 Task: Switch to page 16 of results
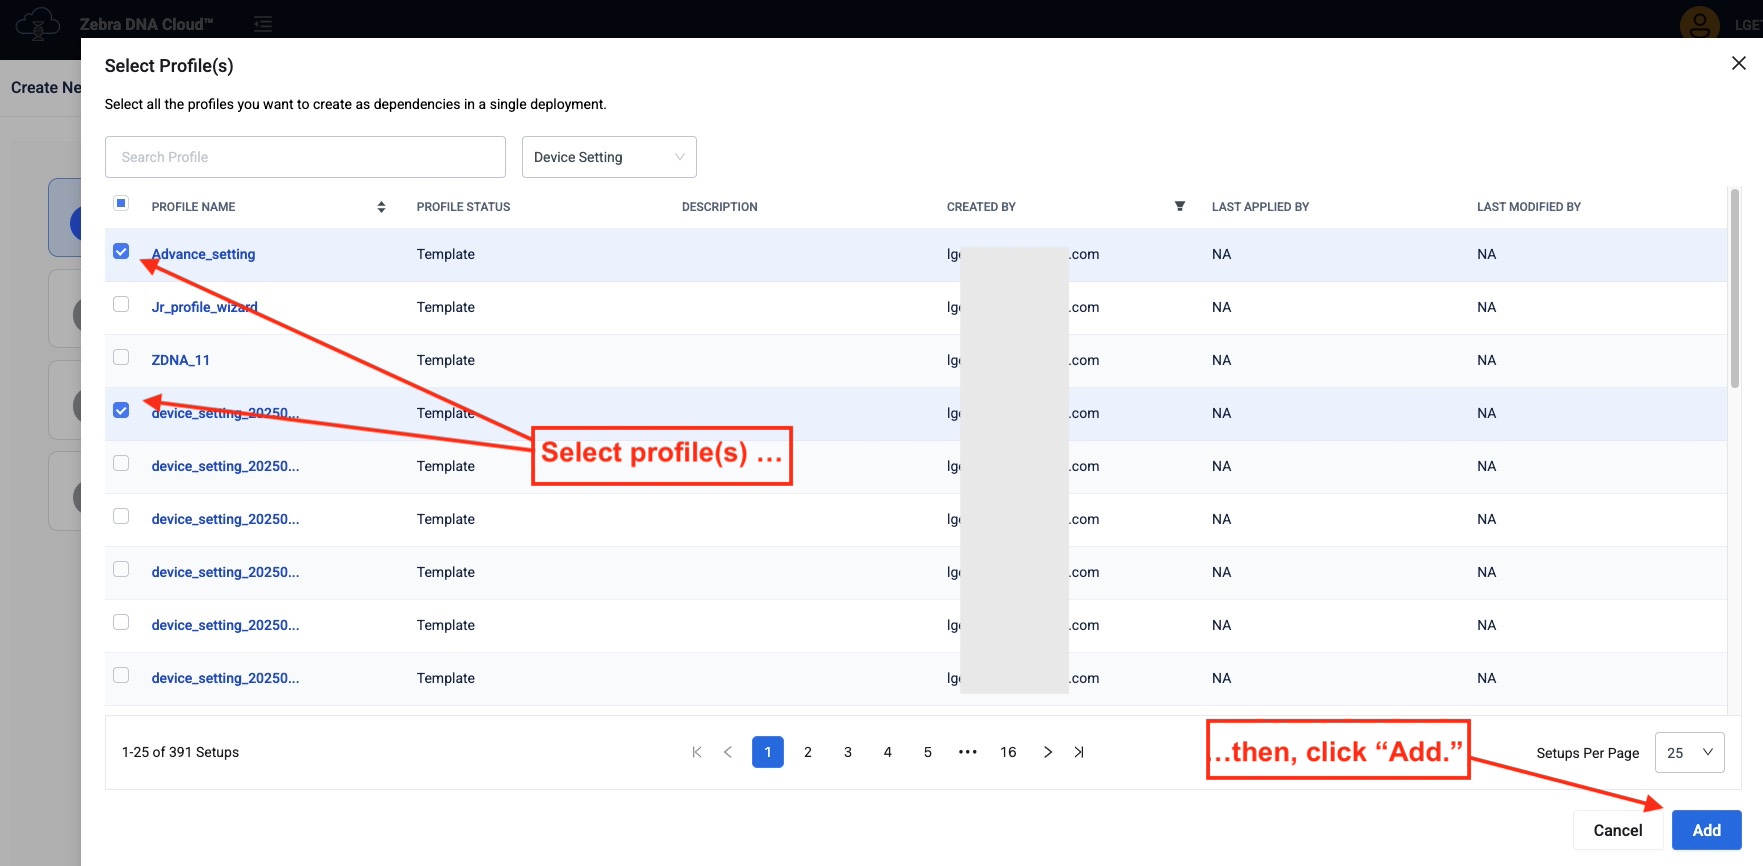click(x=1008, y=752)
